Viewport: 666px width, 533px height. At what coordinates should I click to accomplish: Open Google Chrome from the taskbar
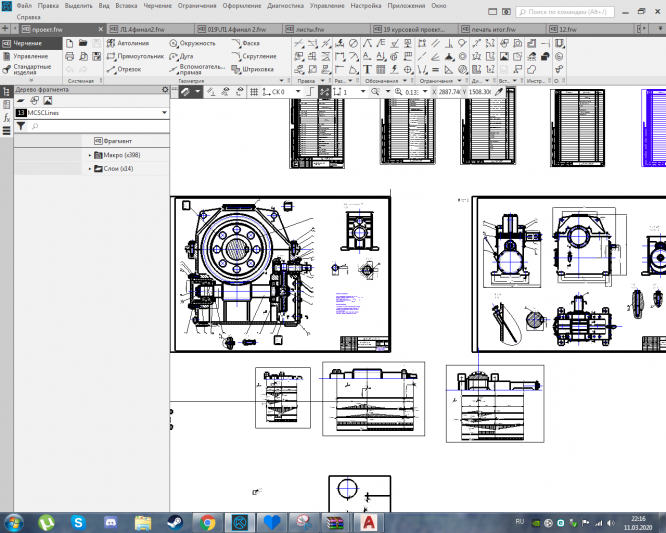pyautogui.click(x=207, y=522)
